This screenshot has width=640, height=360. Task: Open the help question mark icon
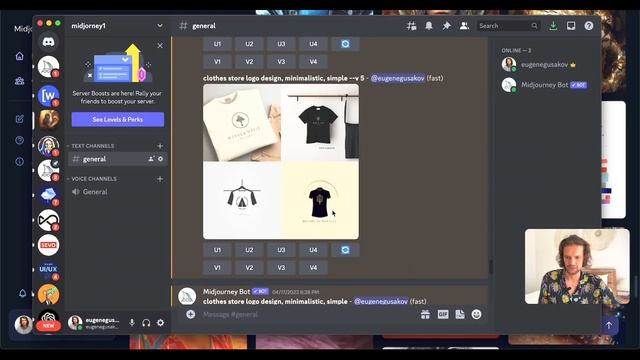589,26
